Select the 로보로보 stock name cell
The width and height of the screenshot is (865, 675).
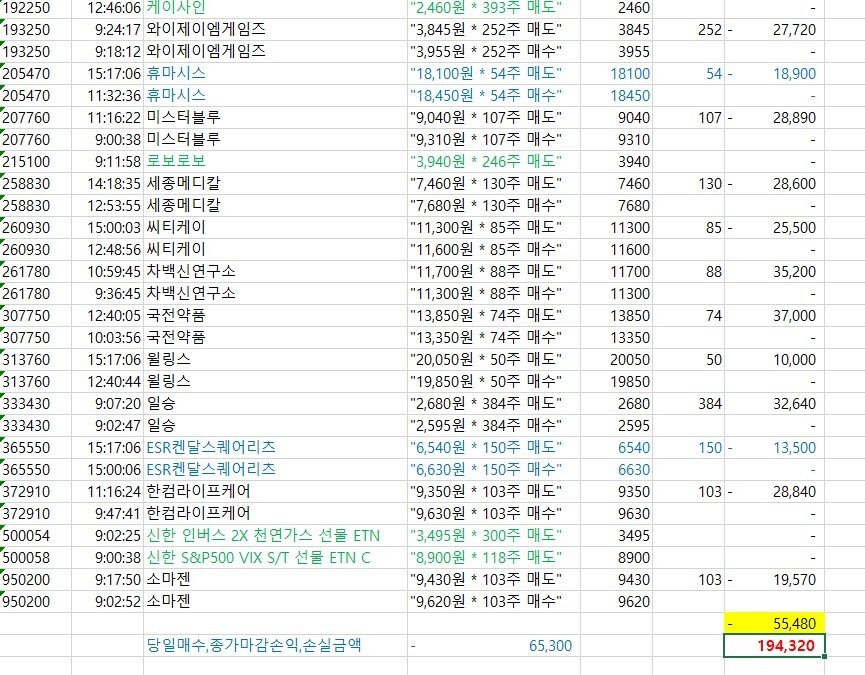[275, 162]
